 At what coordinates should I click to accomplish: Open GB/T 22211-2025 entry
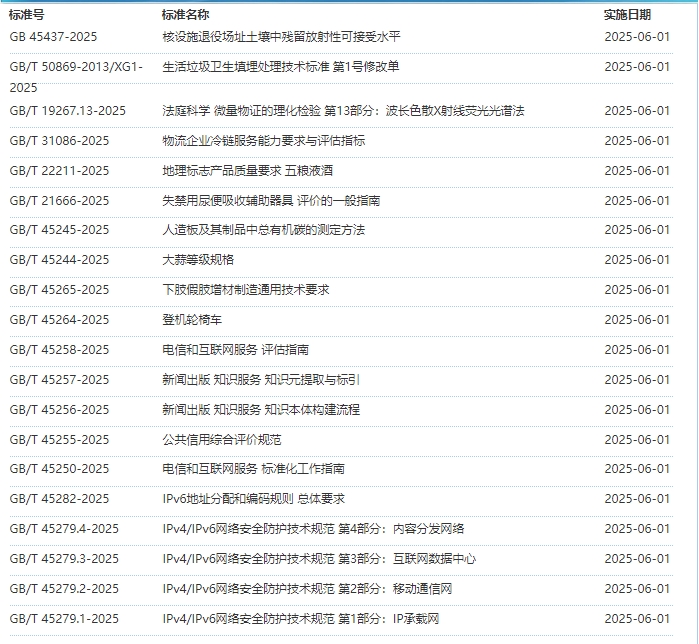tap(59, 170)
